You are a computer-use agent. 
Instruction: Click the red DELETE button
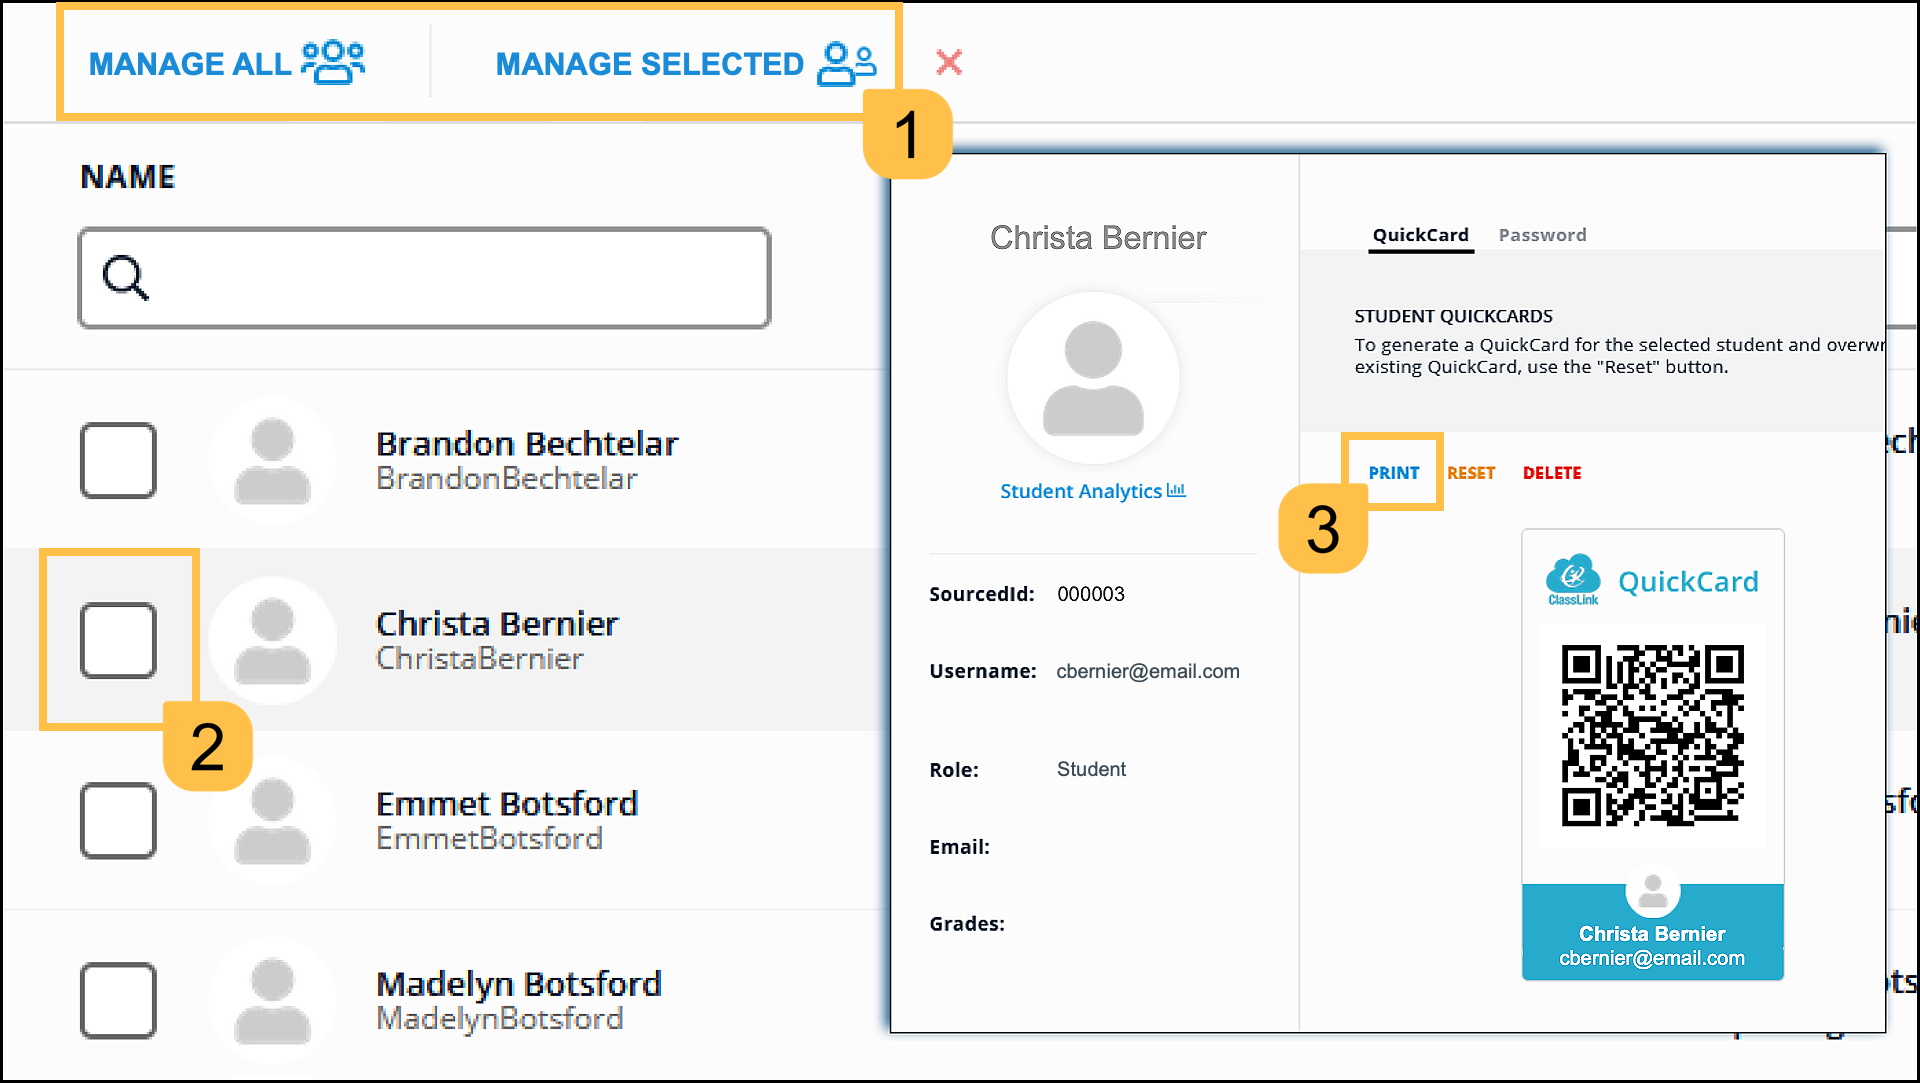click(x=1552, y=473)
